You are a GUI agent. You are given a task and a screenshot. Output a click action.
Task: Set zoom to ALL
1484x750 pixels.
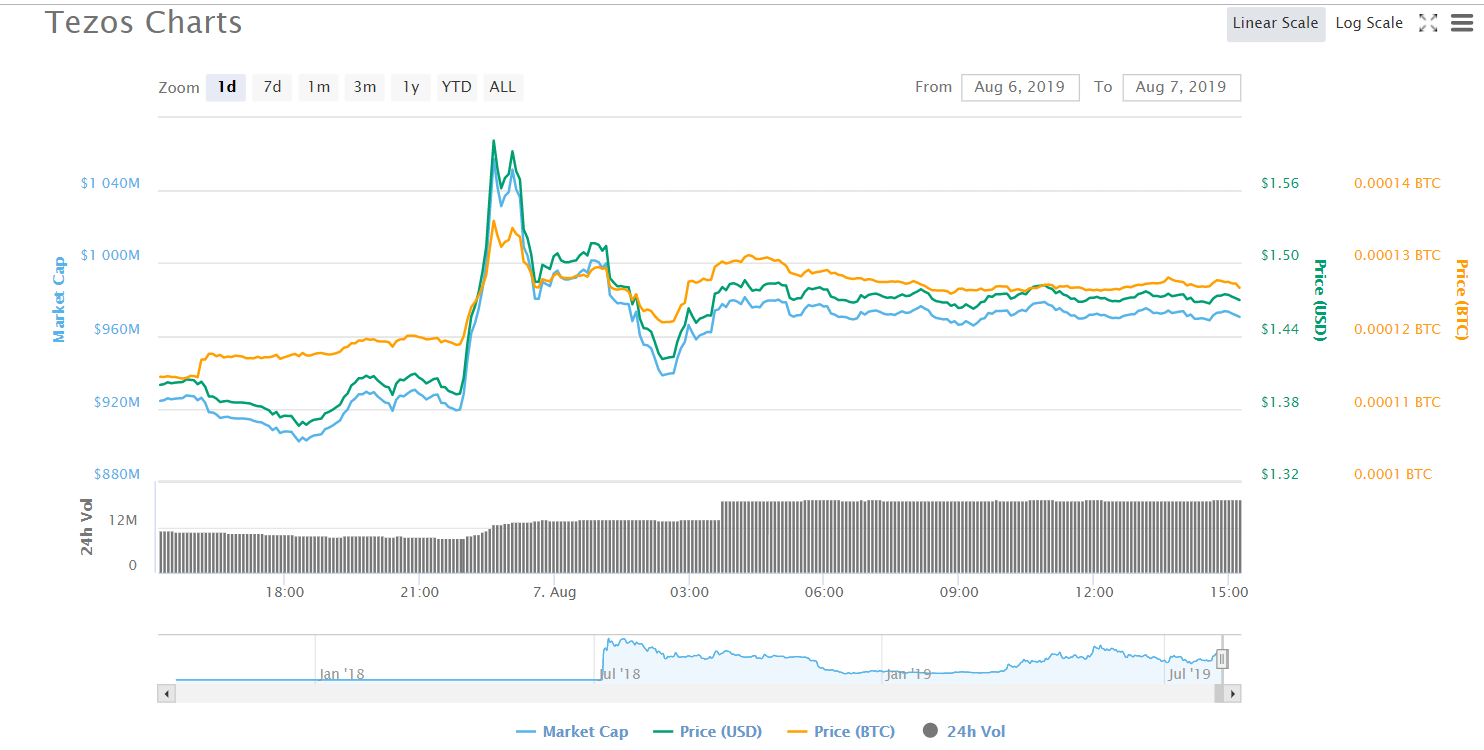point(503,87)
